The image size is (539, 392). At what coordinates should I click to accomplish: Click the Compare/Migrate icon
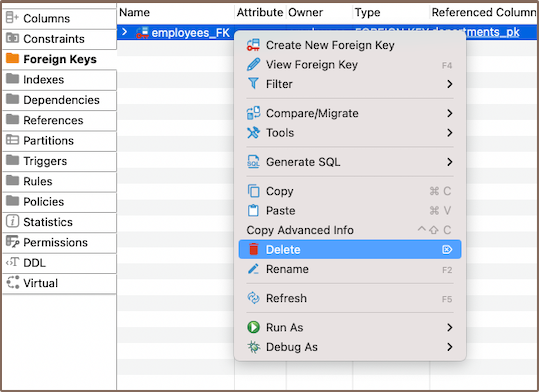(253, 113)
